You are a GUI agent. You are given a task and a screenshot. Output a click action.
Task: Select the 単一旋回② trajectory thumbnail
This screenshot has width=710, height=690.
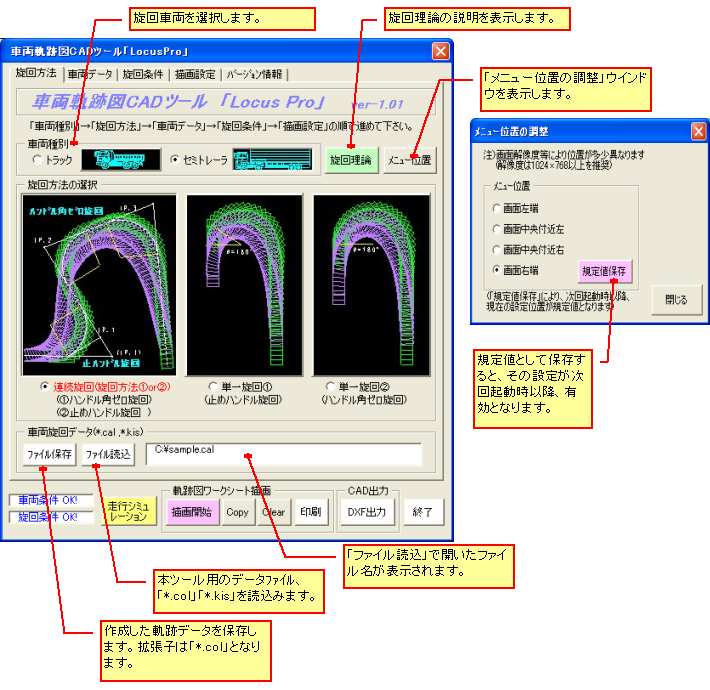(x=372, y=285)
